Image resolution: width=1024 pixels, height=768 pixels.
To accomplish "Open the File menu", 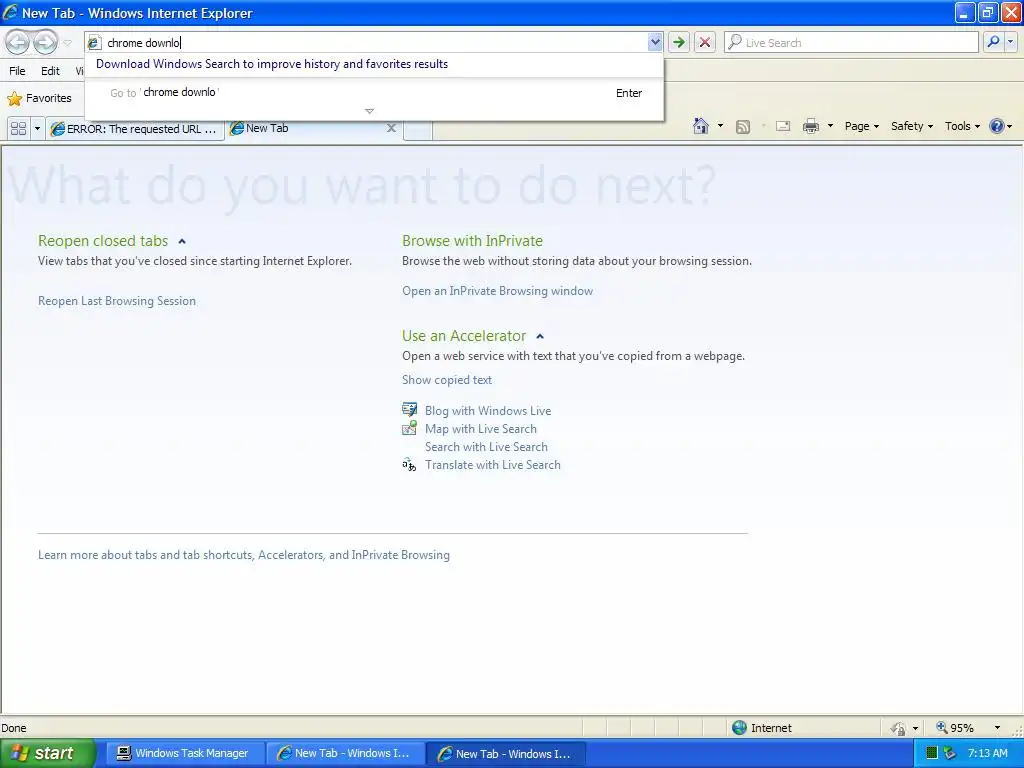I will (x=17, y=71).
